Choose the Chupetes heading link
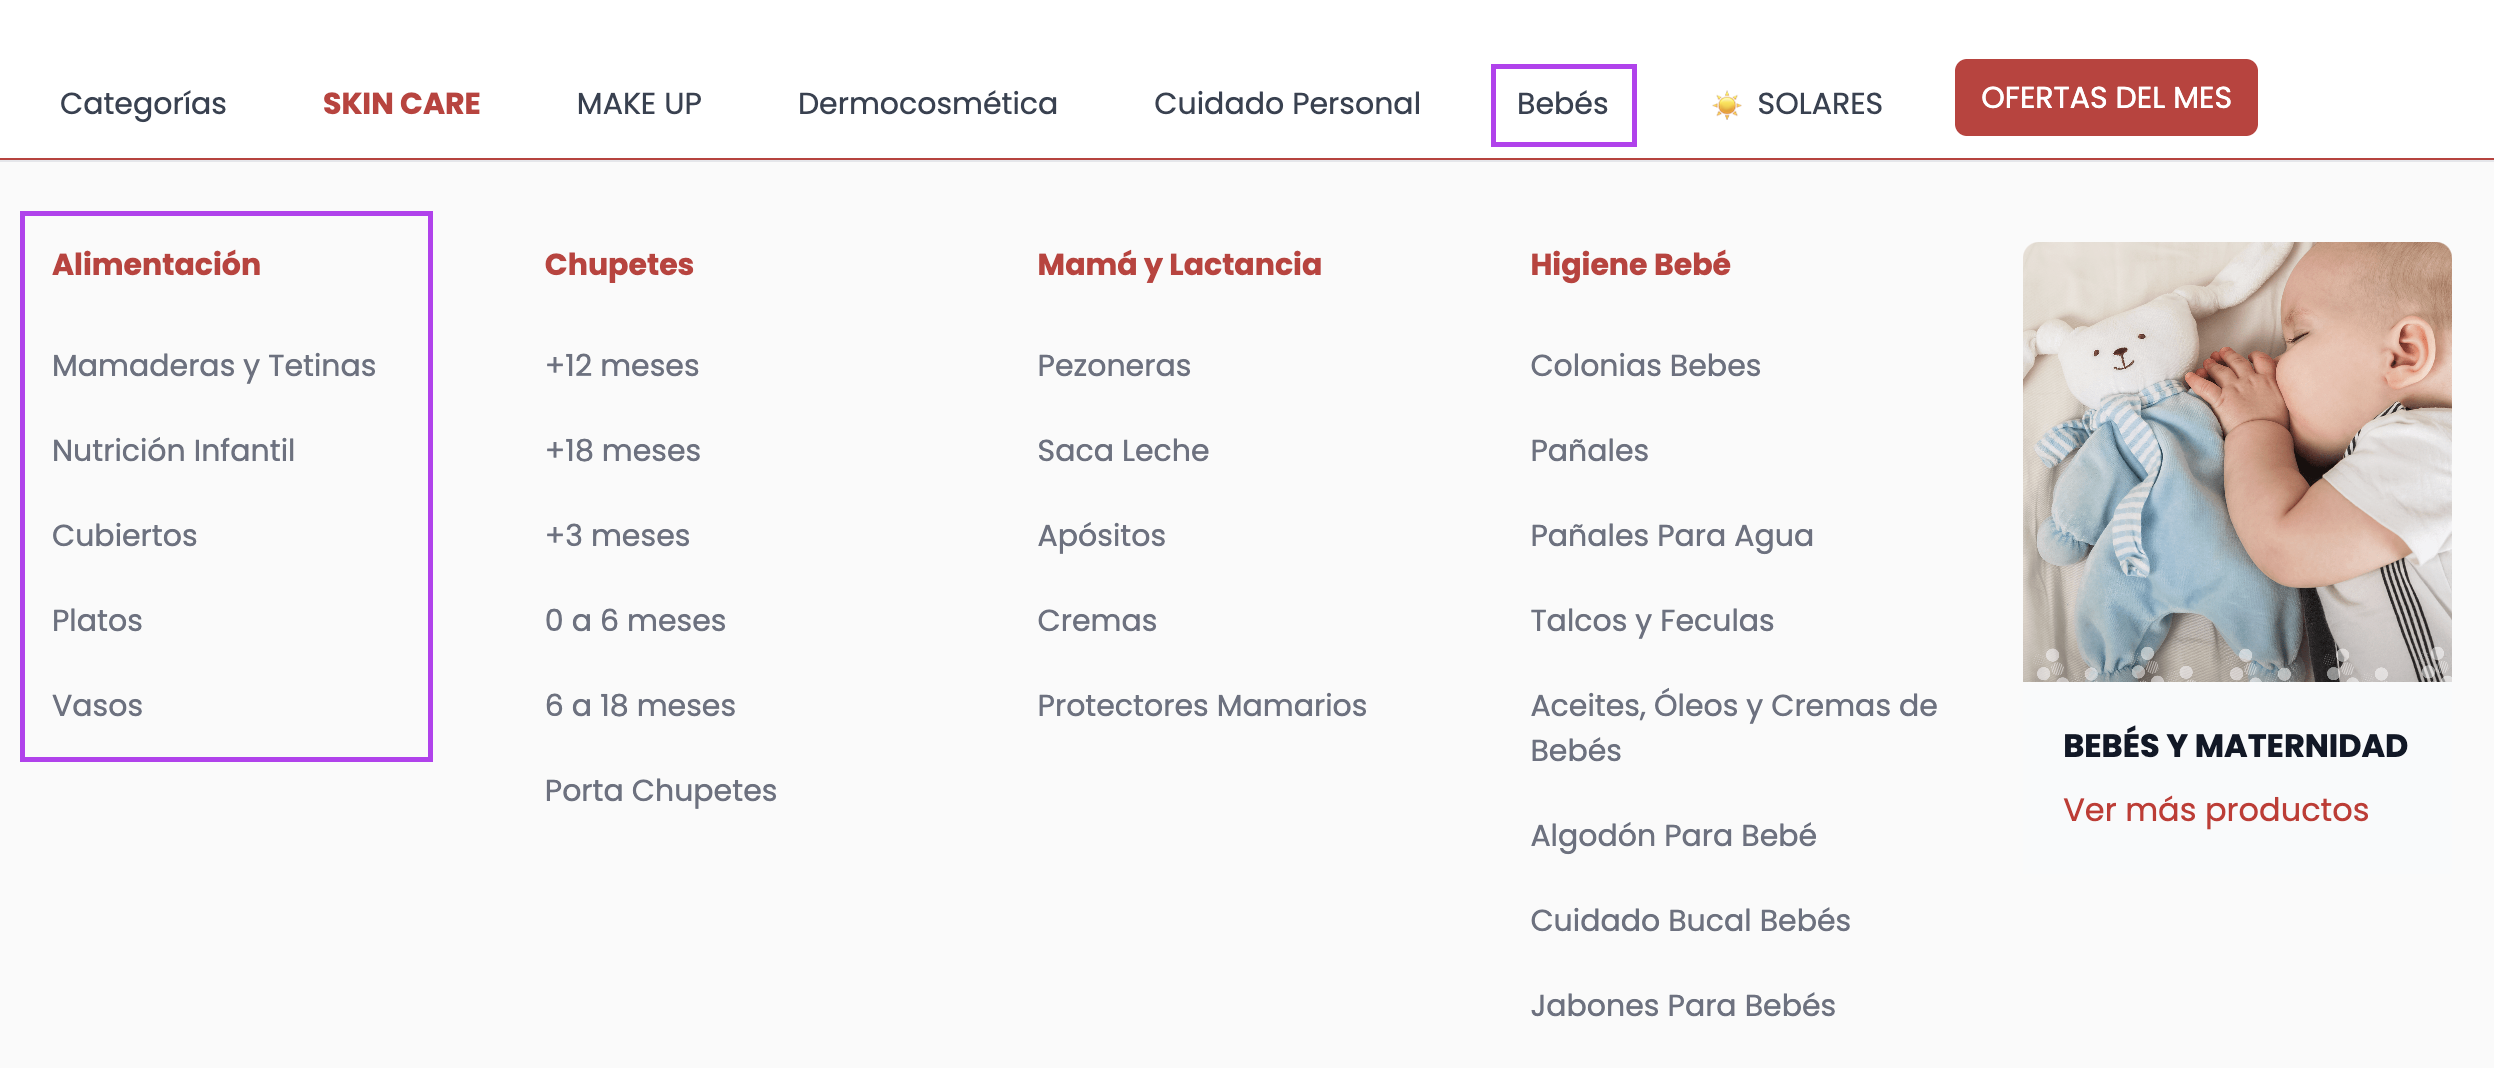The width and height of the screenshot is (2494, 1068). tap(619, 264)
